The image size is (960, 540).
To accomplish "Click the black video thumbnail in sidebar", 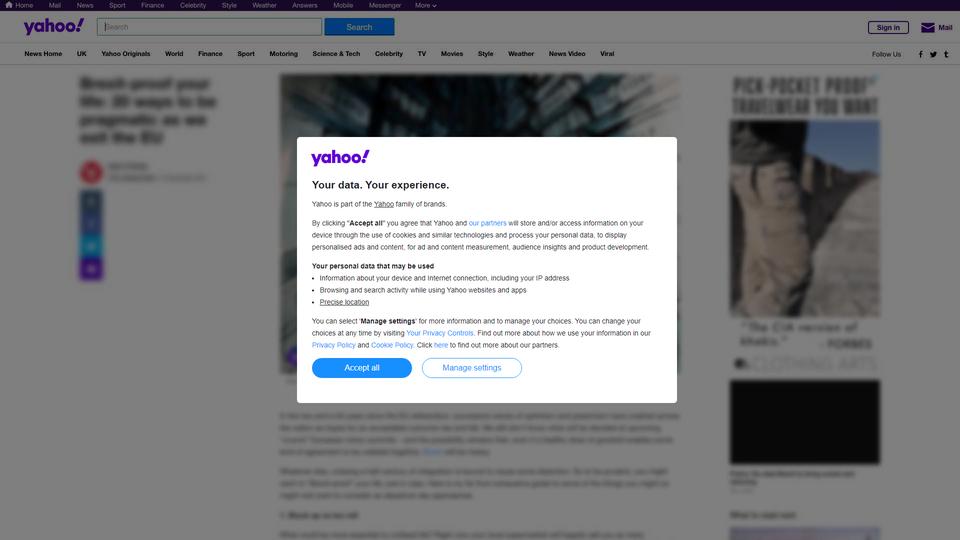I will 804,422.
